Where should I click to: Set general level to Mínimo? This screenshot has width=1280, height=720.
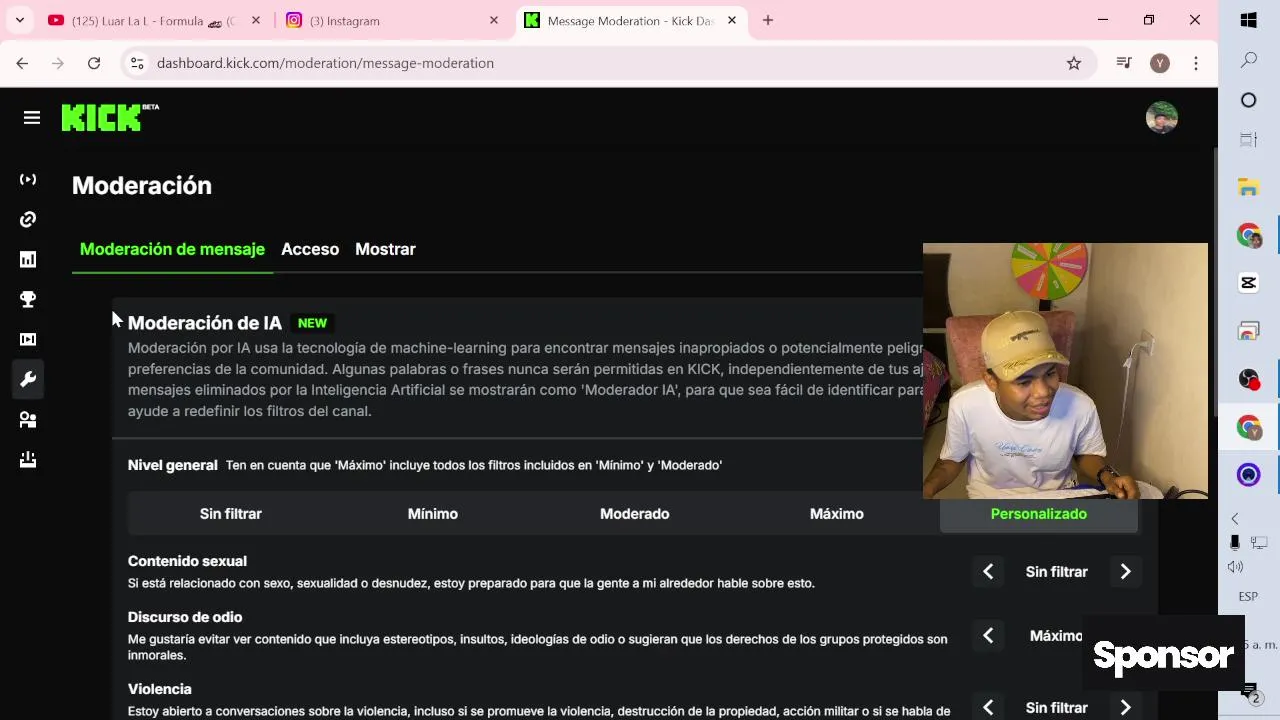click(x=433, y=514)
